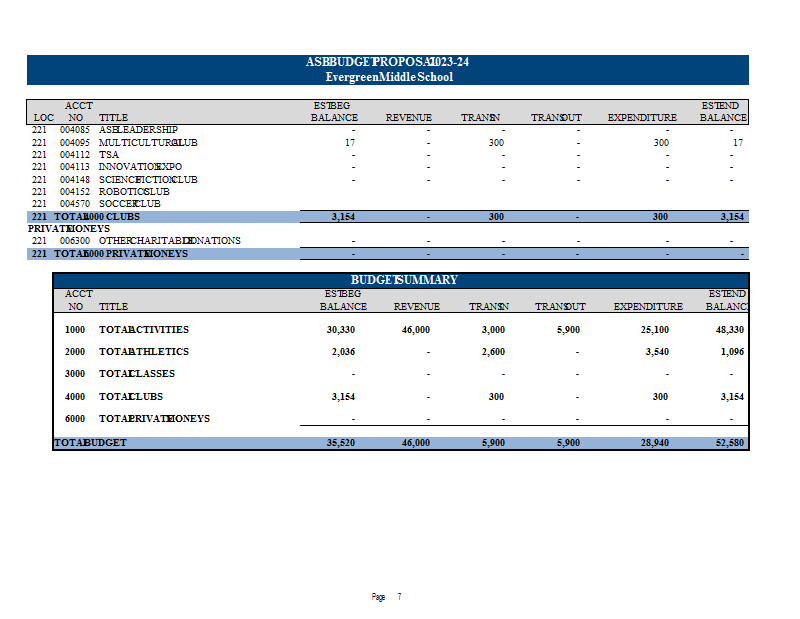
Task: Click the 28,940 total expenditure
Action: coord(655,443)
